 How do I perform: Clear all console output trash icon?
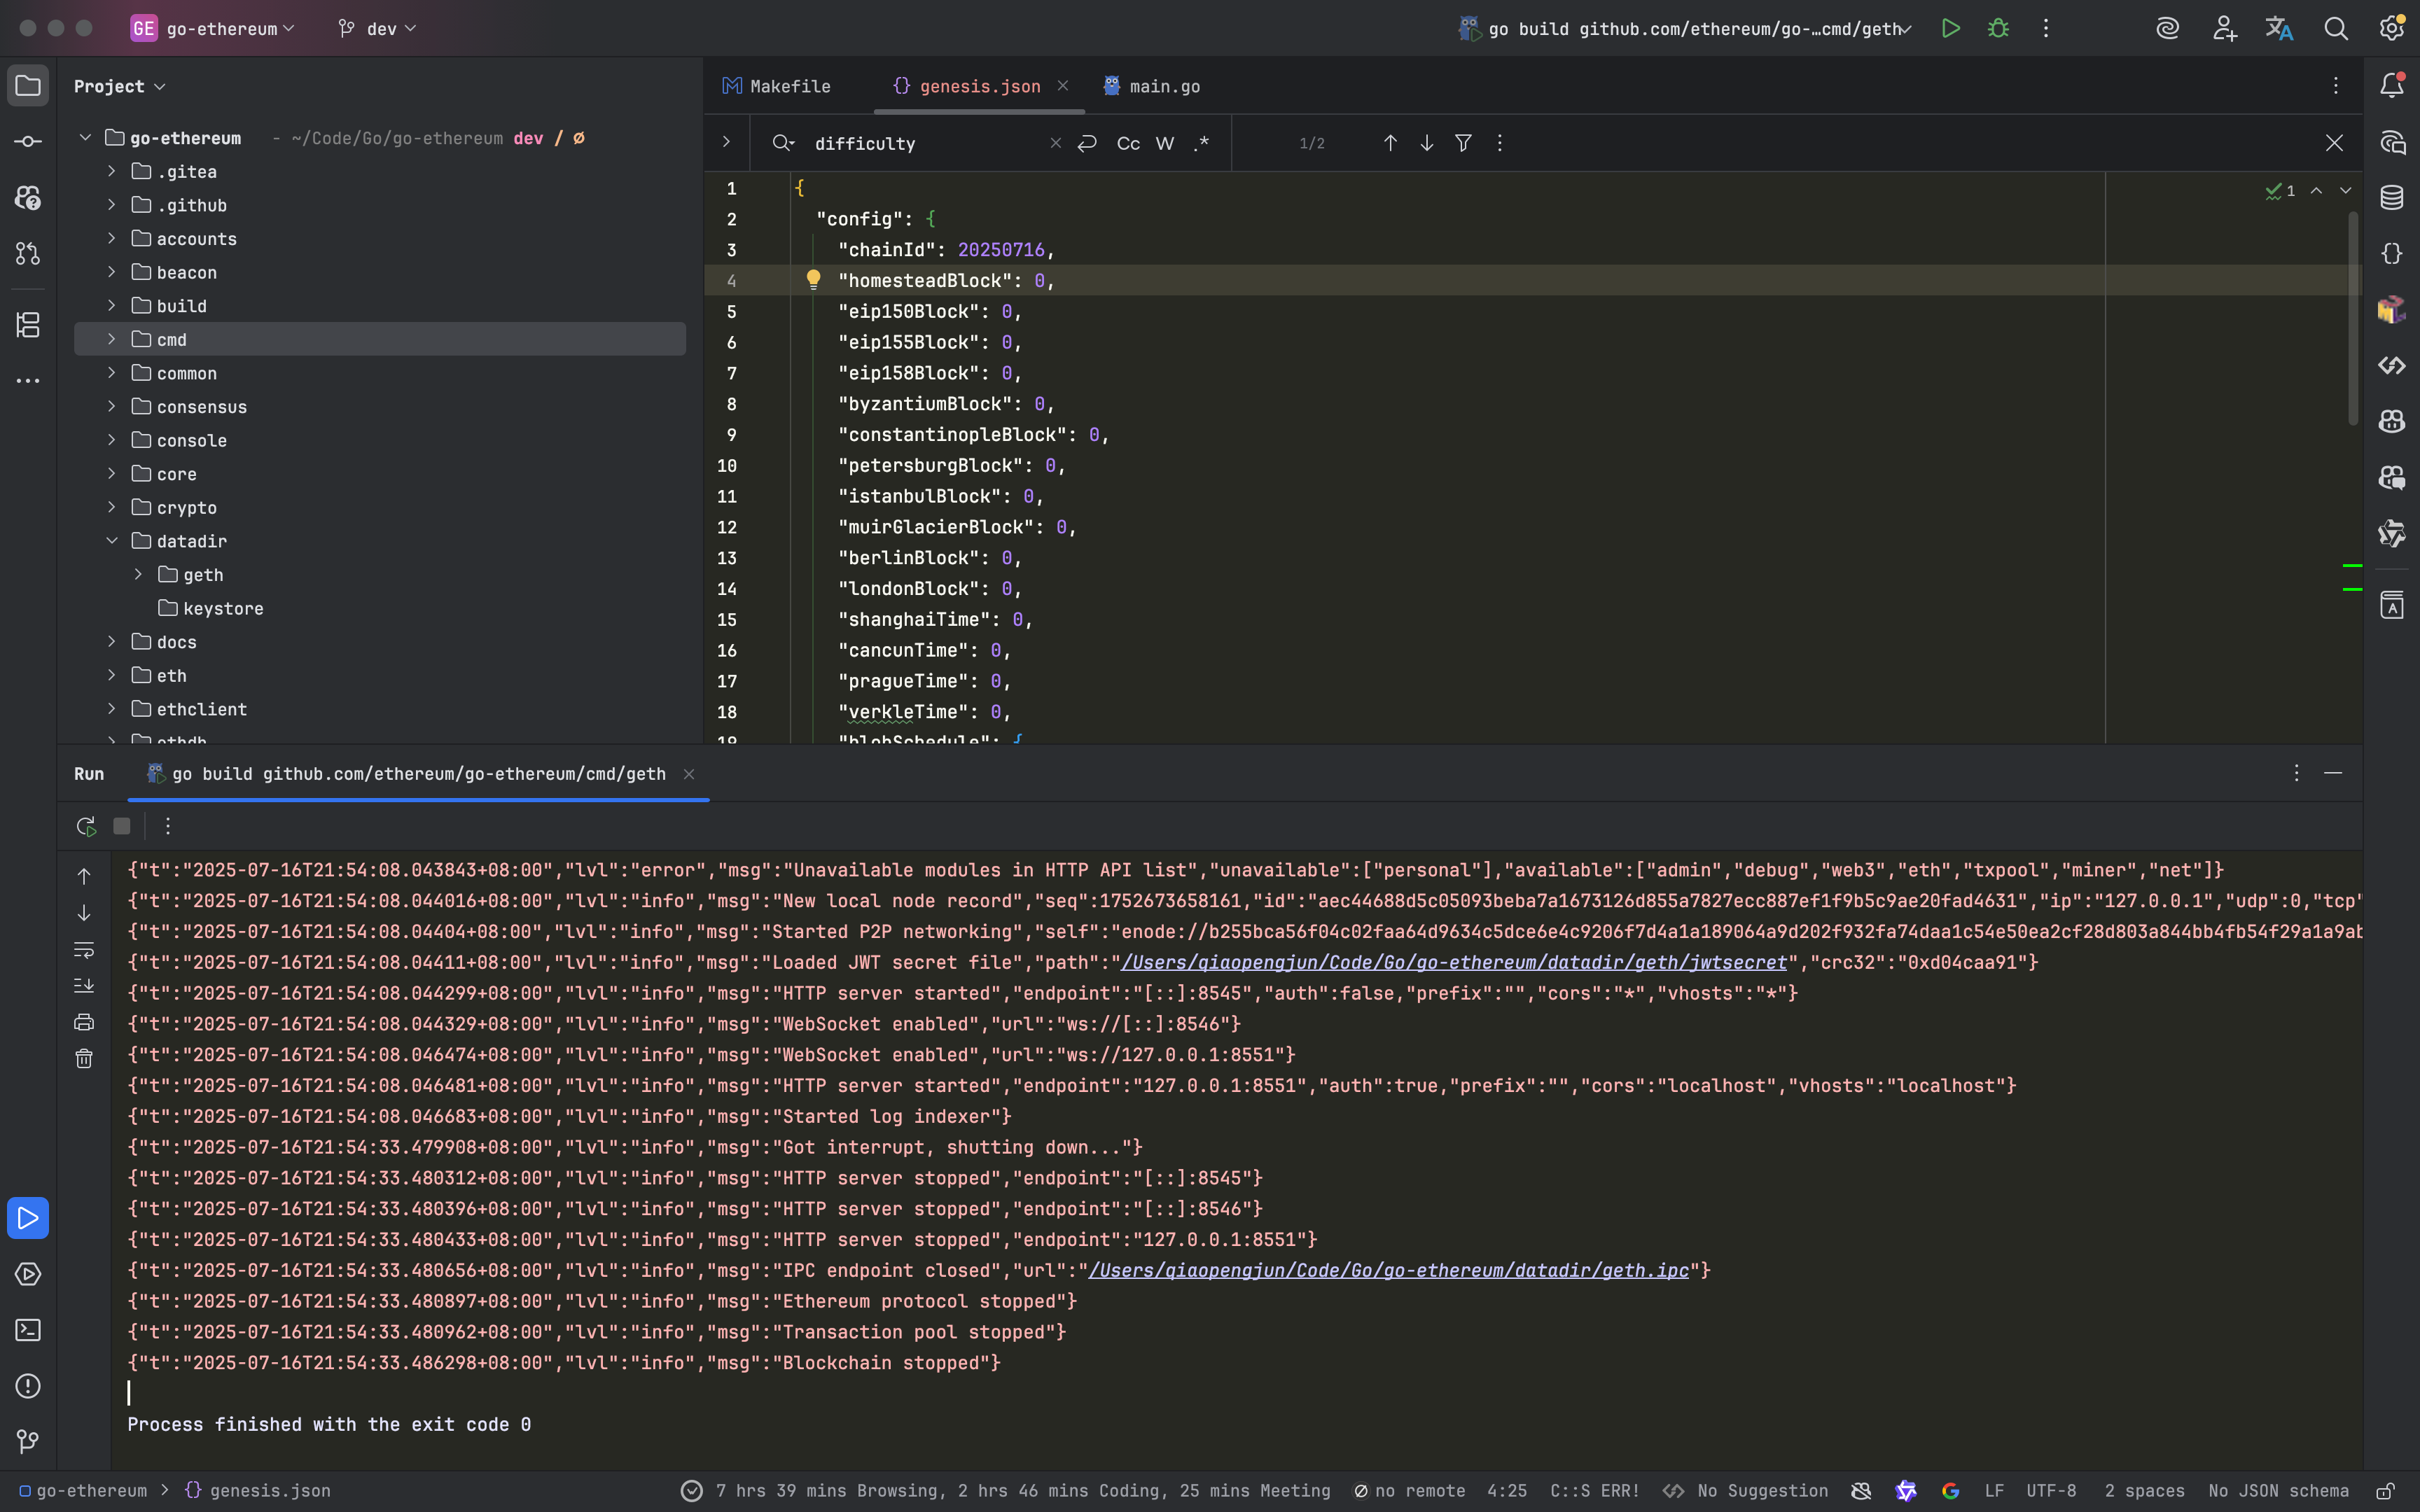click(84, 1058)
